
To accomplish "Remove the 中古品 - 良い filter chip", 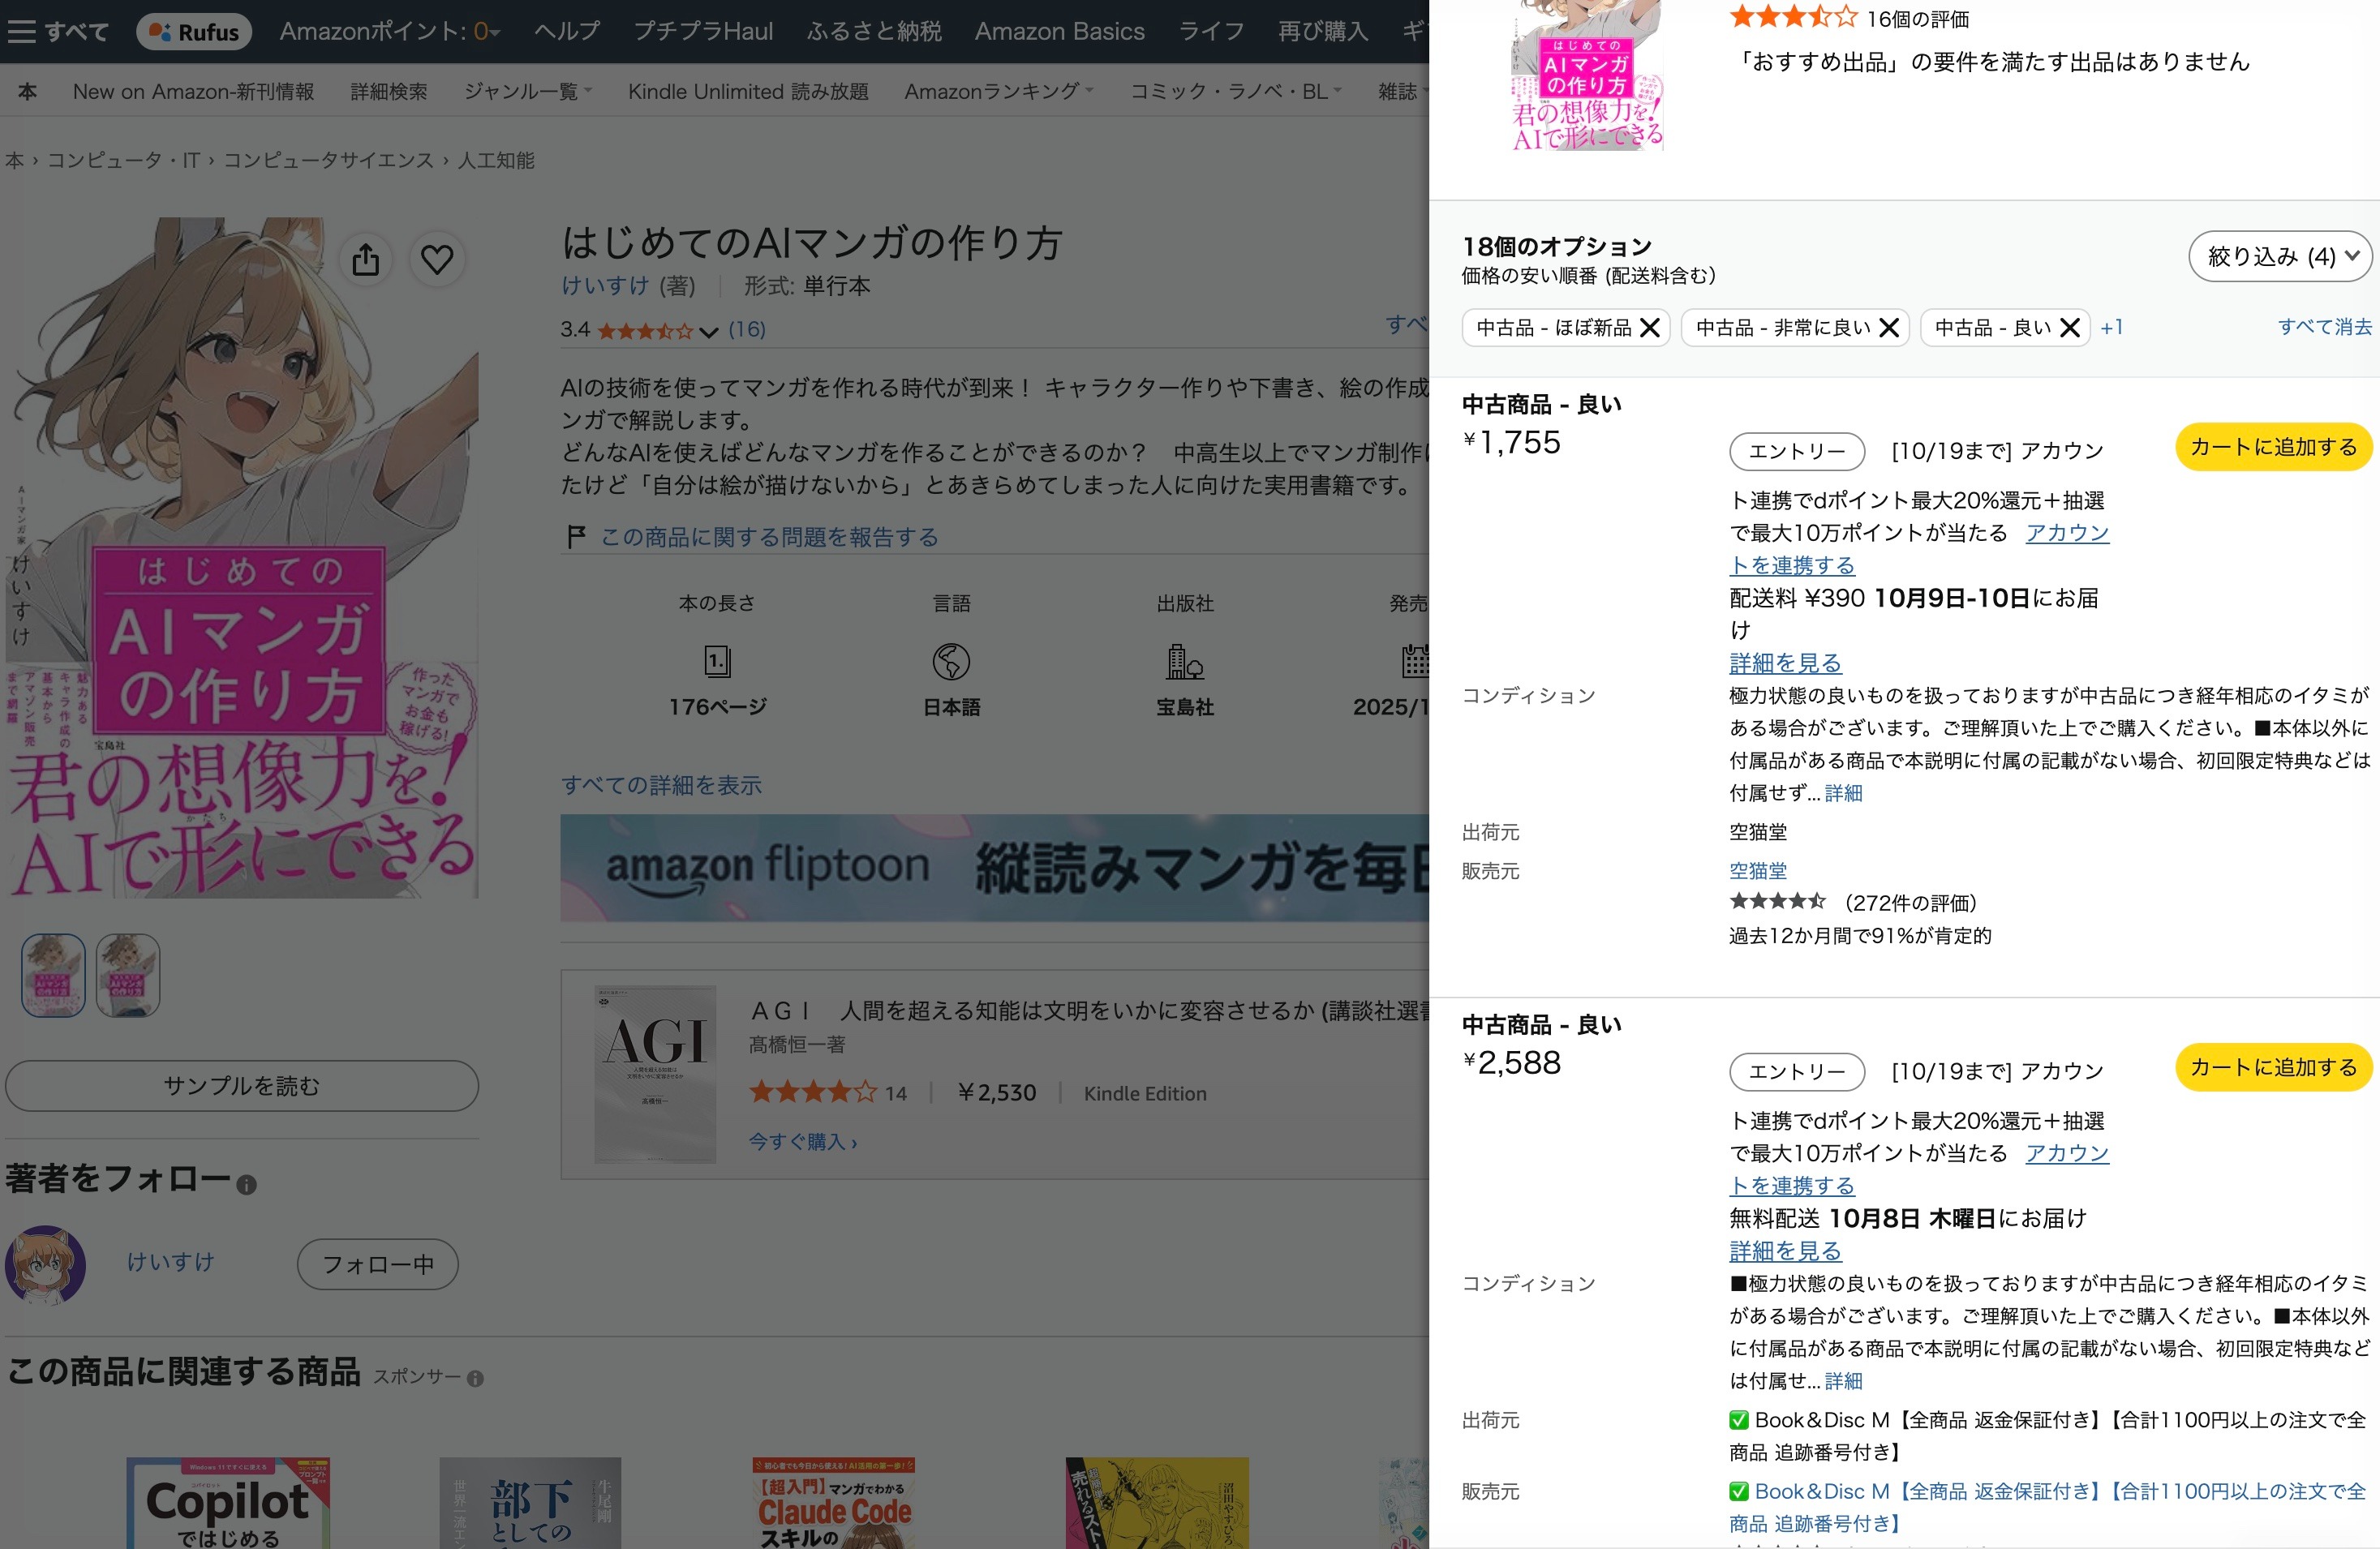I will coord(2070,328).
